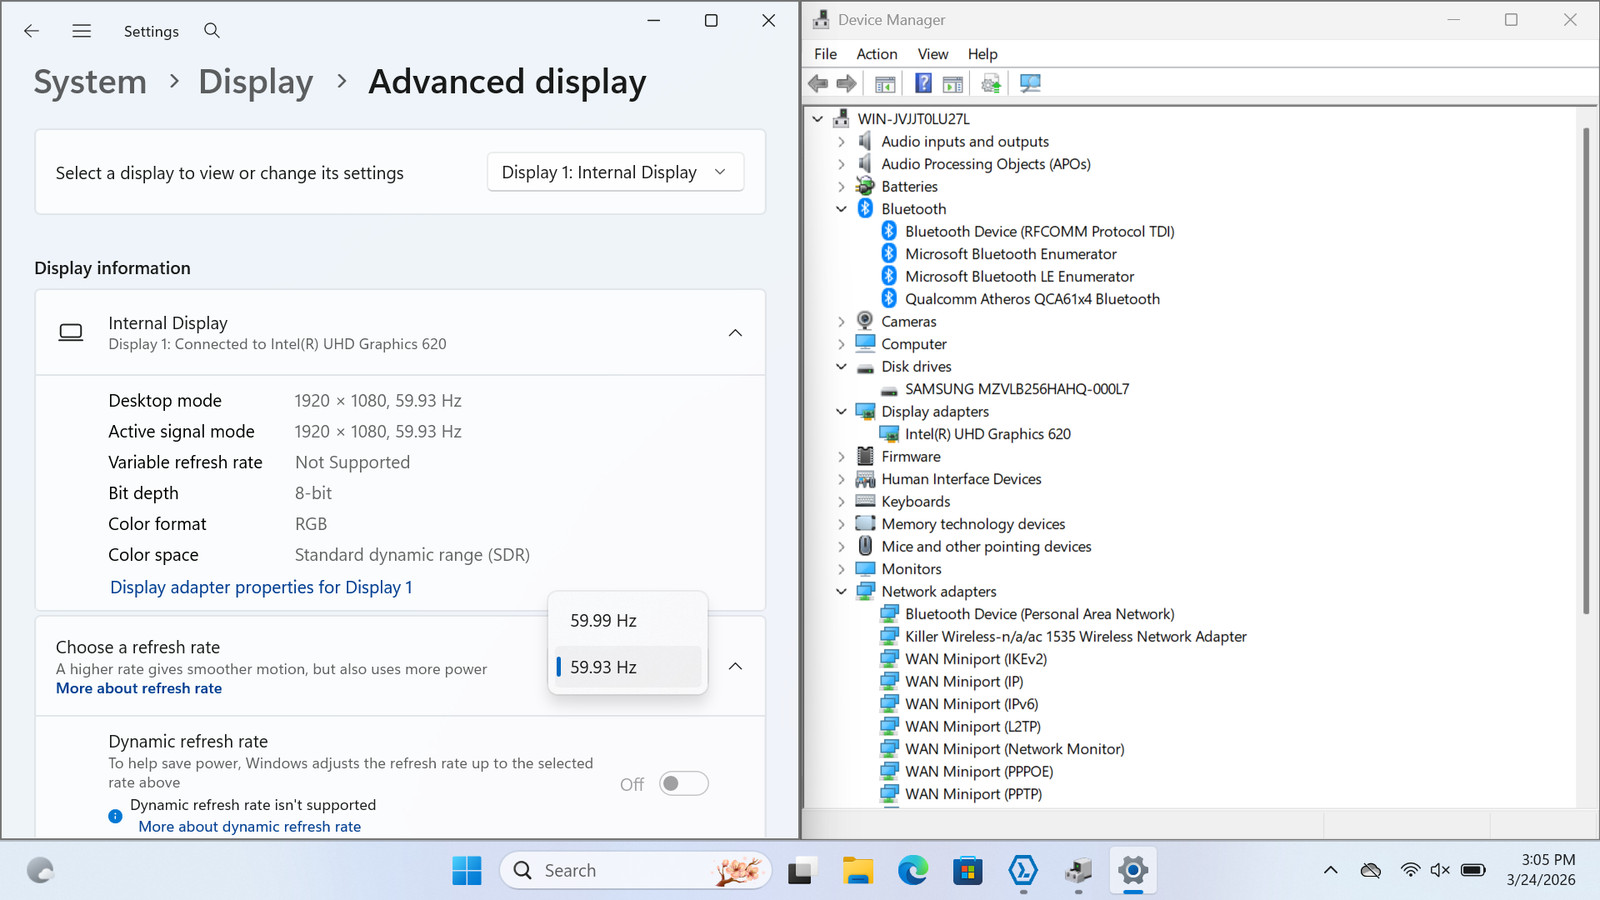This screenshot has width=1600, height=900.
Task: Open the Action menu in Device Manager
Action: 877,54
